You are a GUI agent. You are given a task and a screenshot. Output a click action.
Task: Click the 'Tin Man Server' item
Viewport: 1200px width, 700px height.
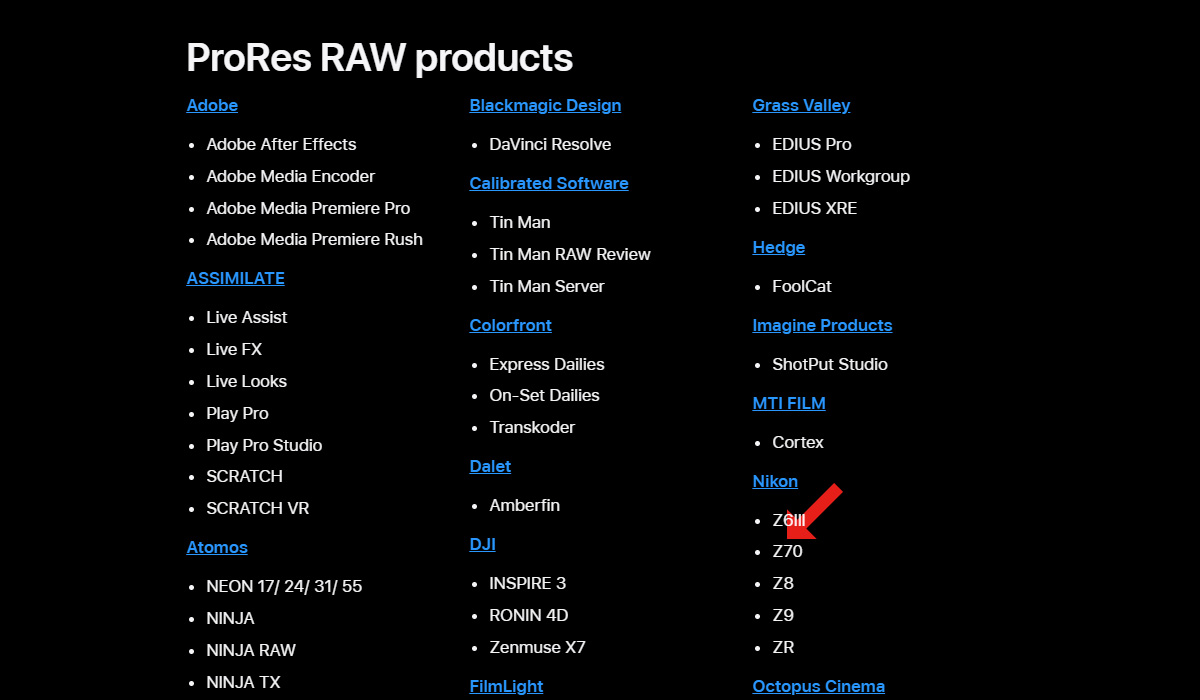[x=547, y=286]
